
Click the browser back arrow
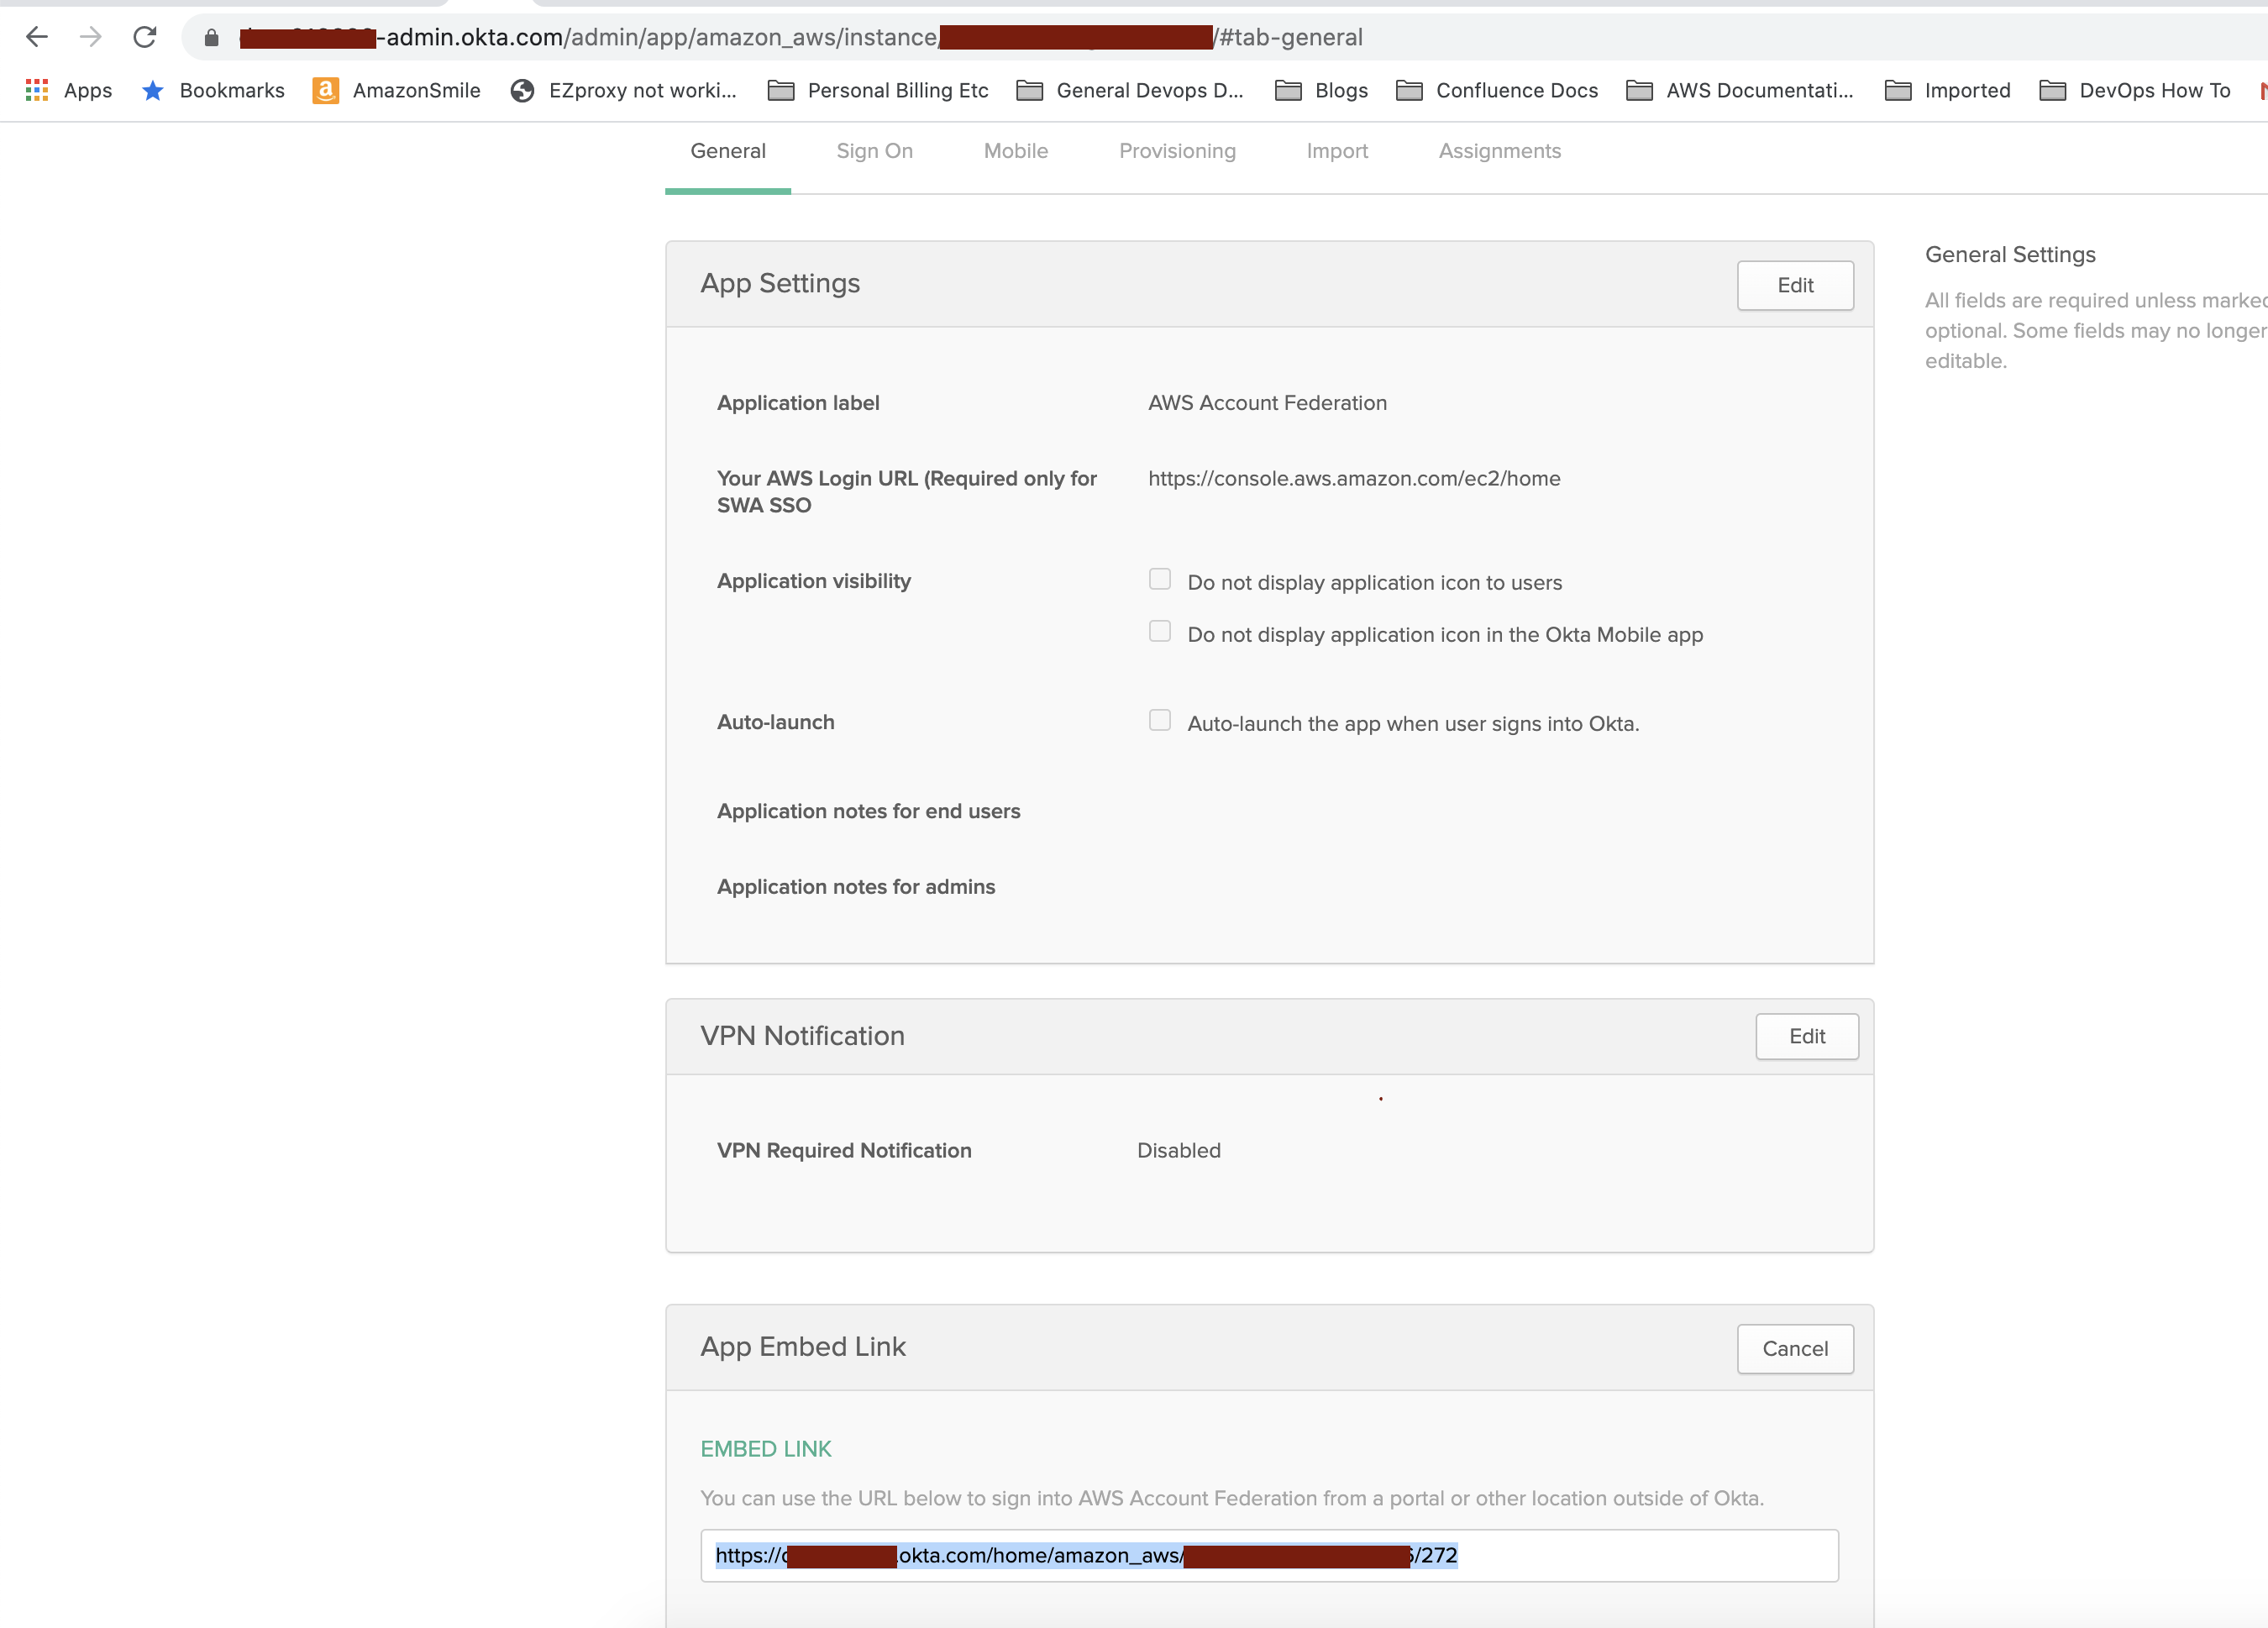coord(37,37)
